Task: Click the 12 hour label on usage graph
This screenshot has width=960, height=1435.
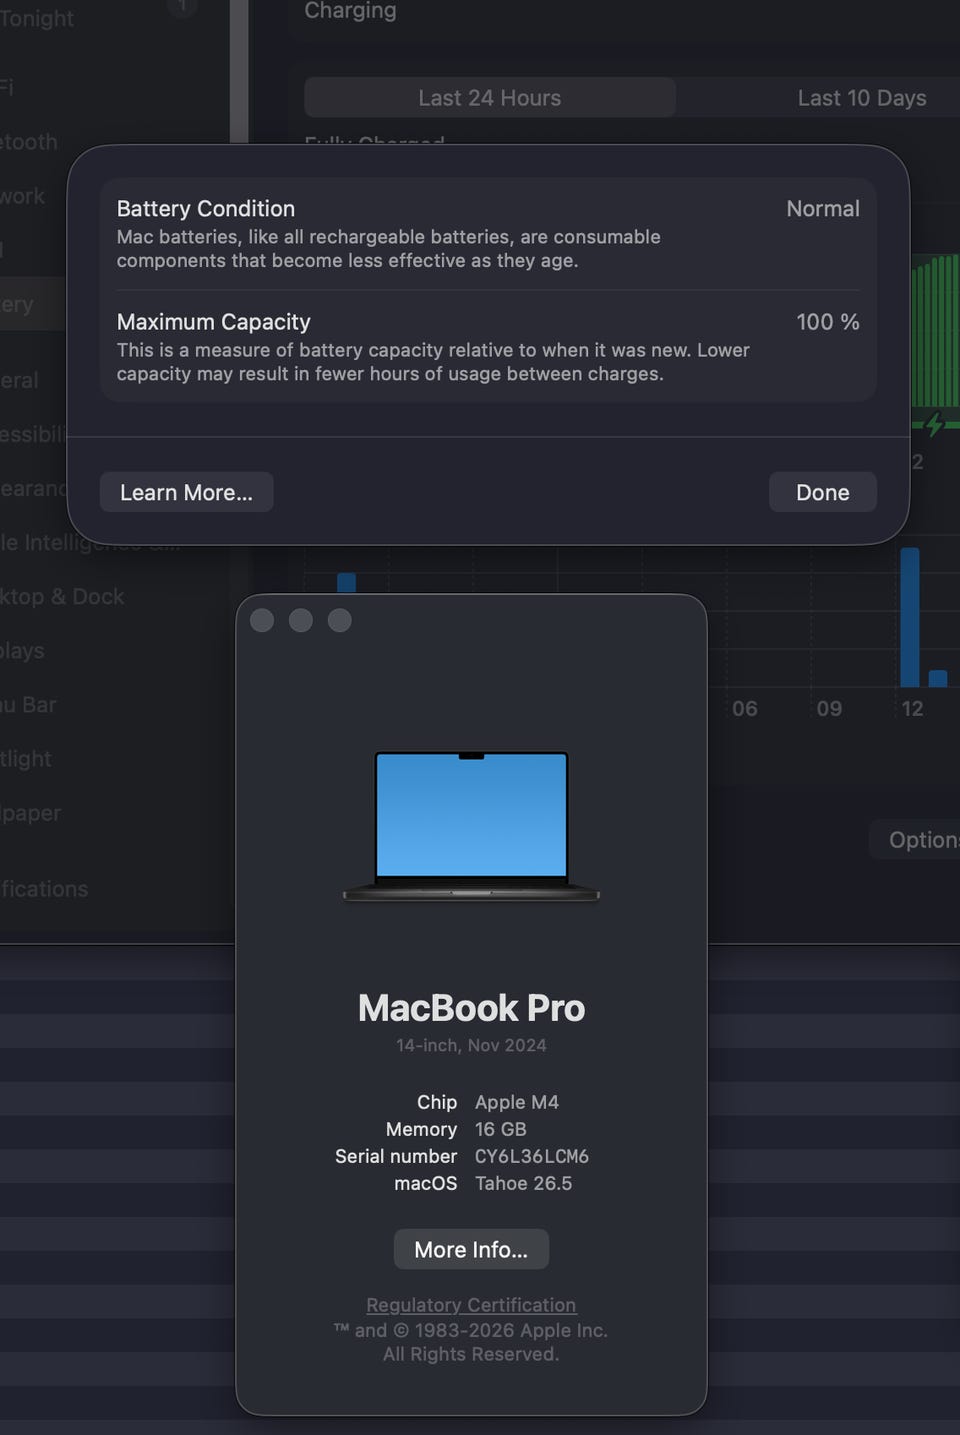Action: tap(912, 709)
